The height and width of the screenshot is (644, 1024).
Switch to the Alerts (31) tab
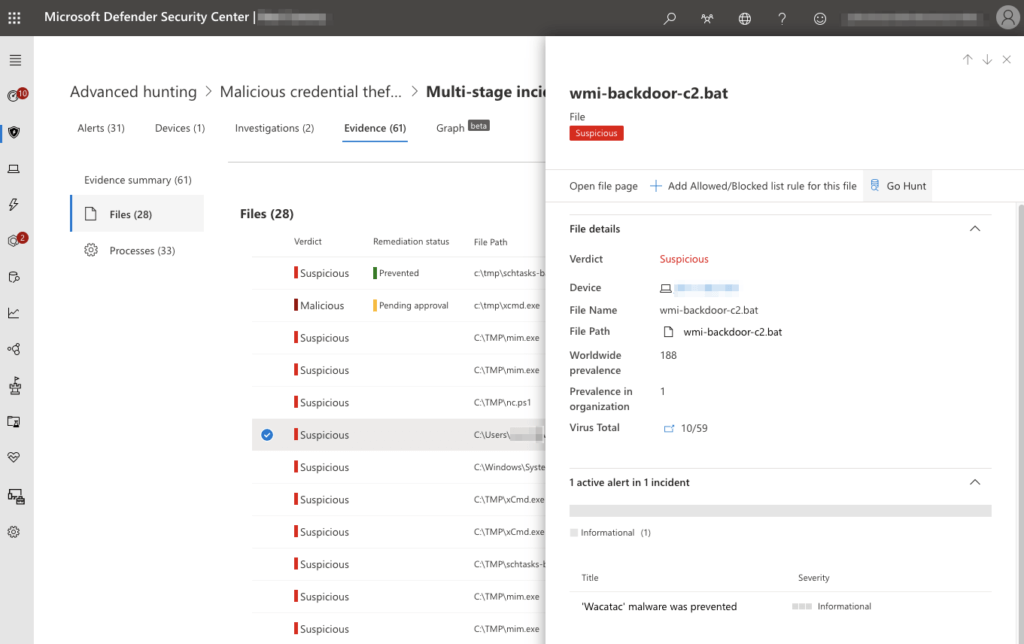pos(100,127)
